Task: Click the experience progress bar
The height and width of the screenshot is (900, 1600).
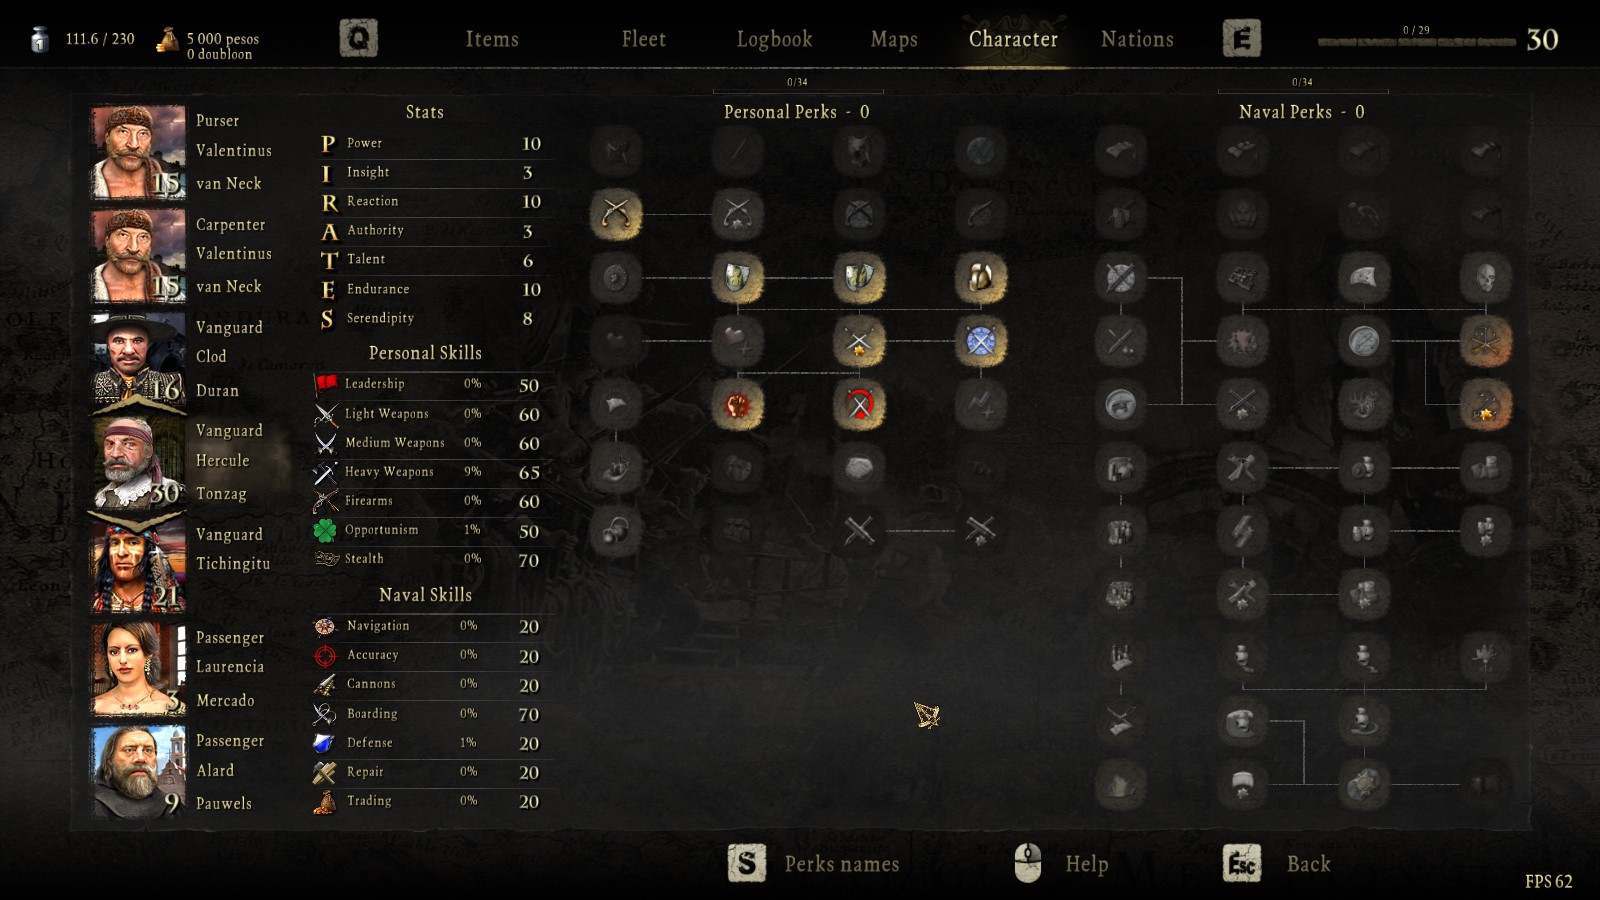Action: [x=1416, y=42]
